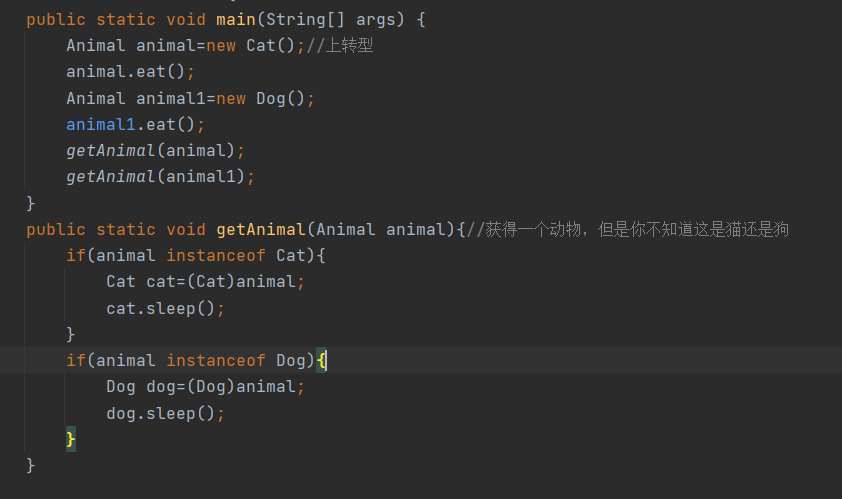Viewport: 842px width, 499px height.
Task: Click the cat.sleep() call
Action: click(161, 308)
